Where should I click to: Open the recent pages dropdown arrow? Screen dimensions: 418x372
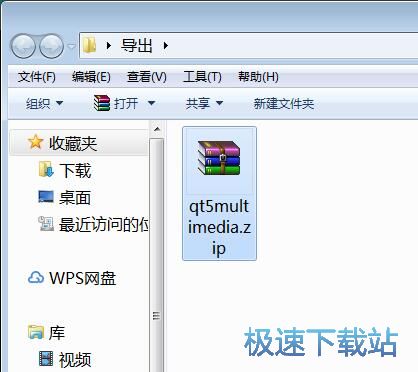coord(71,46)
